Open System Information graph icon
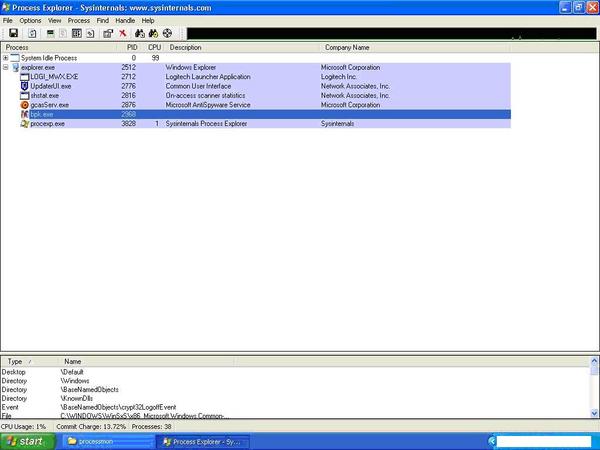Screen dimensions: 600x450 click(50, 33)
